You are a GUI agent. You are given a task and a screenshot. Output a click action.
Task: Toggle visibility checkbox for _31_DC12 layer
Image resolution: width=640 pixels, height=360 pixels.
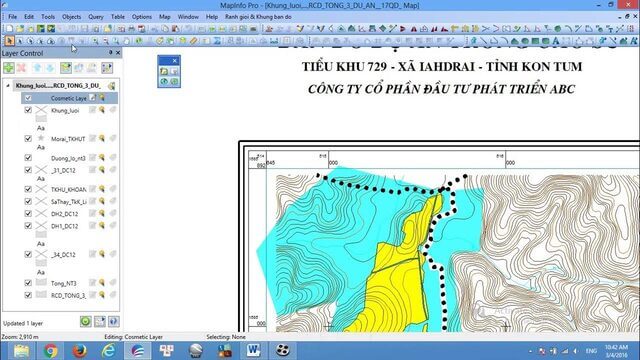click(28, 170)
